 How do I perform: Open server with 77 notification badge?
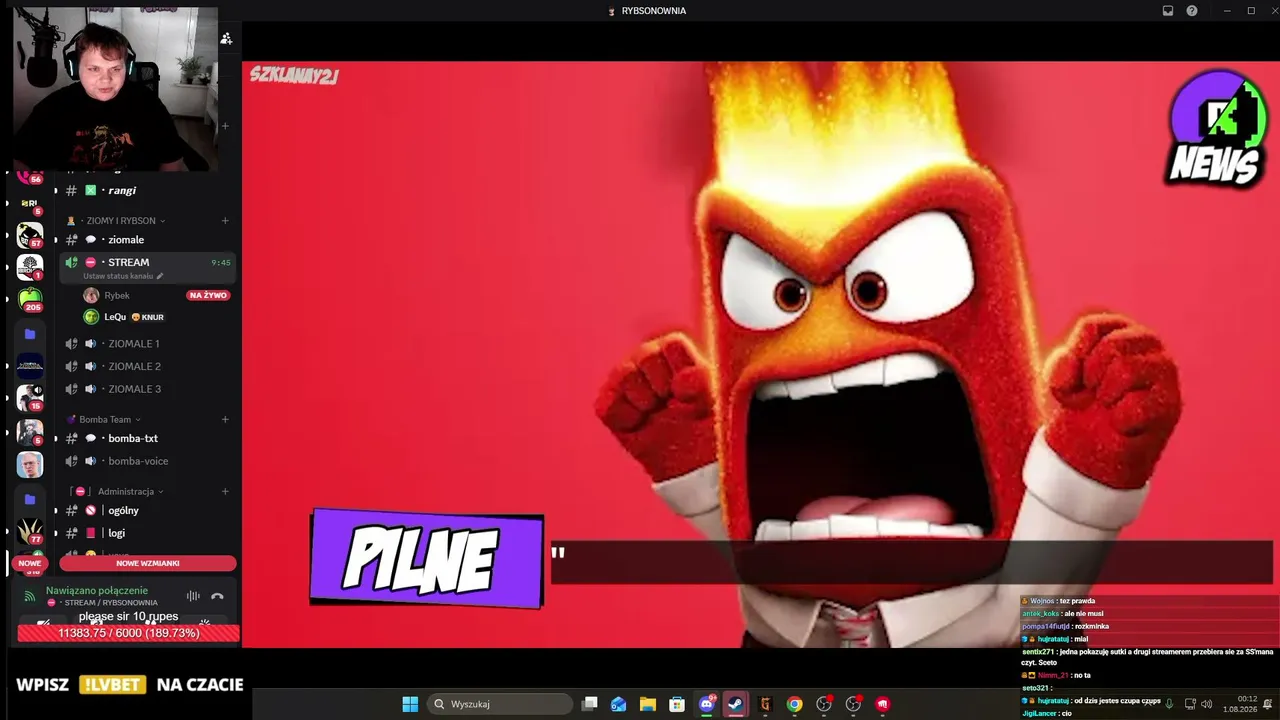pyautogui.click(x=30, y=531)
